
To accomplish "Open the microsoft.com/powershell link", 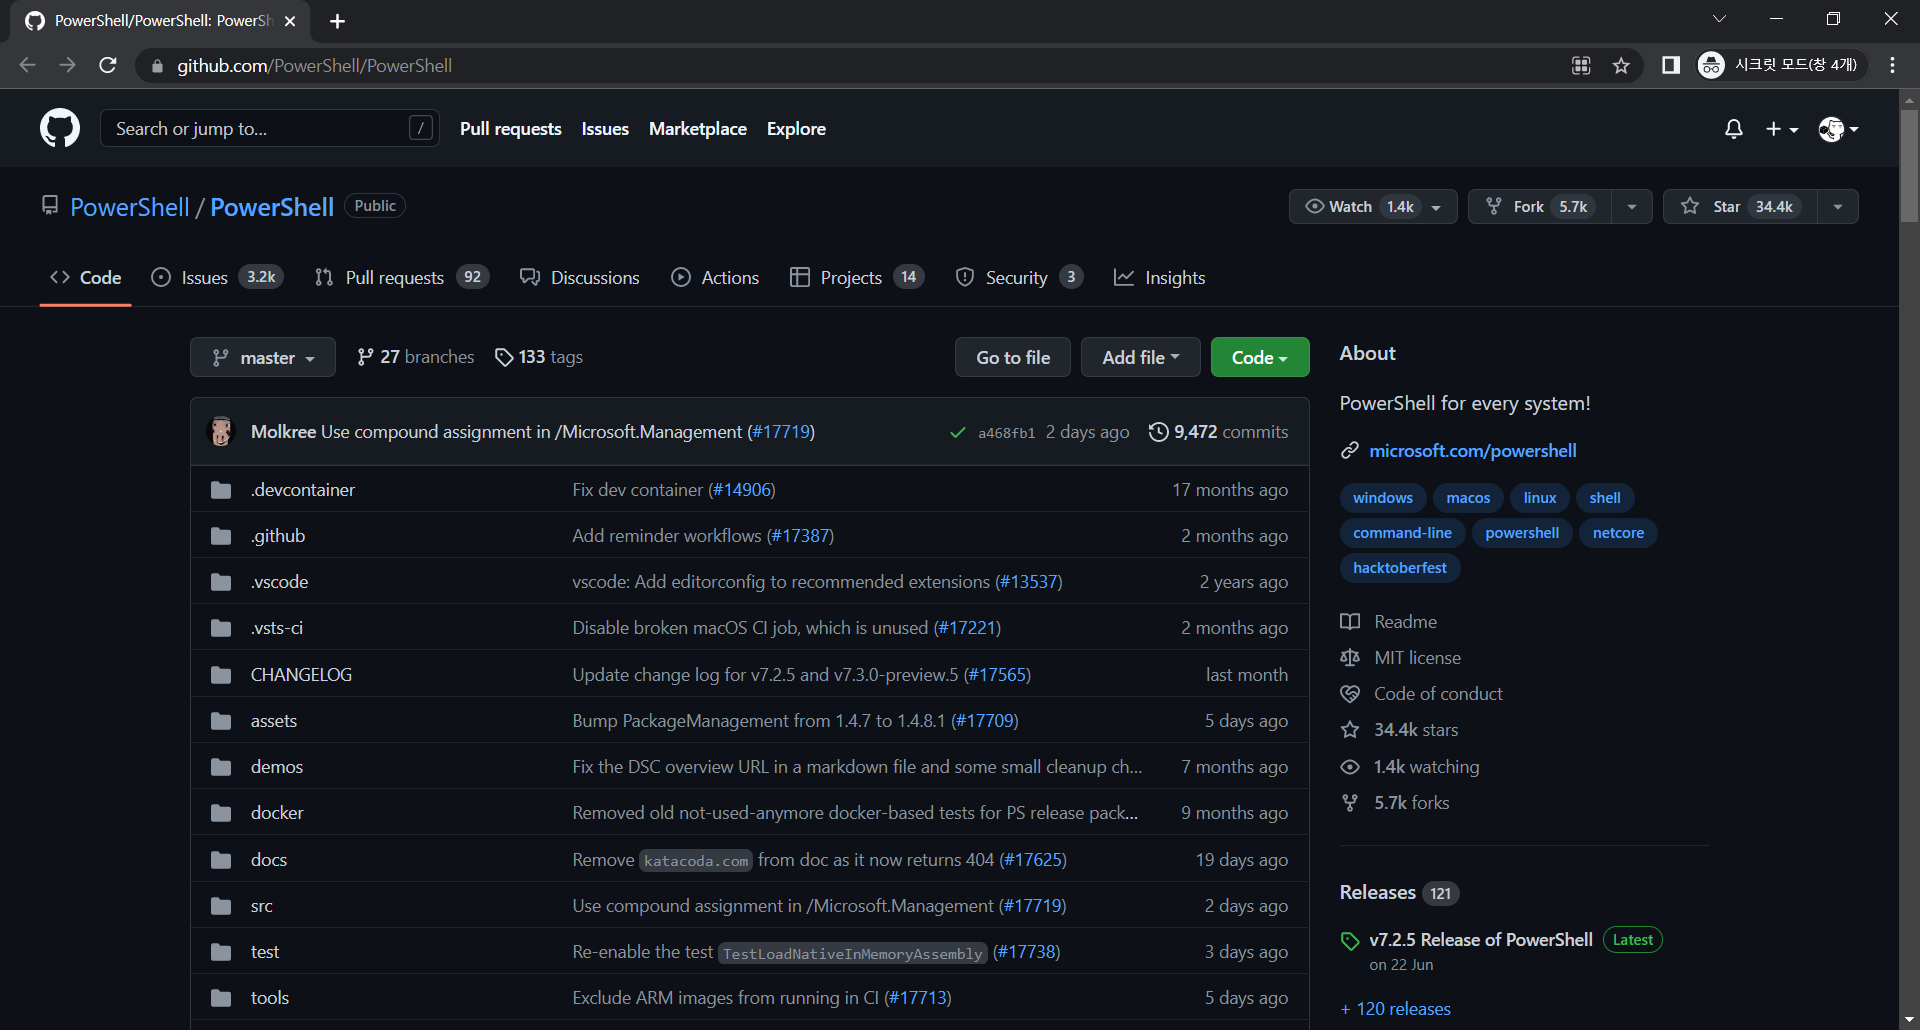I will click(1472, 451).
